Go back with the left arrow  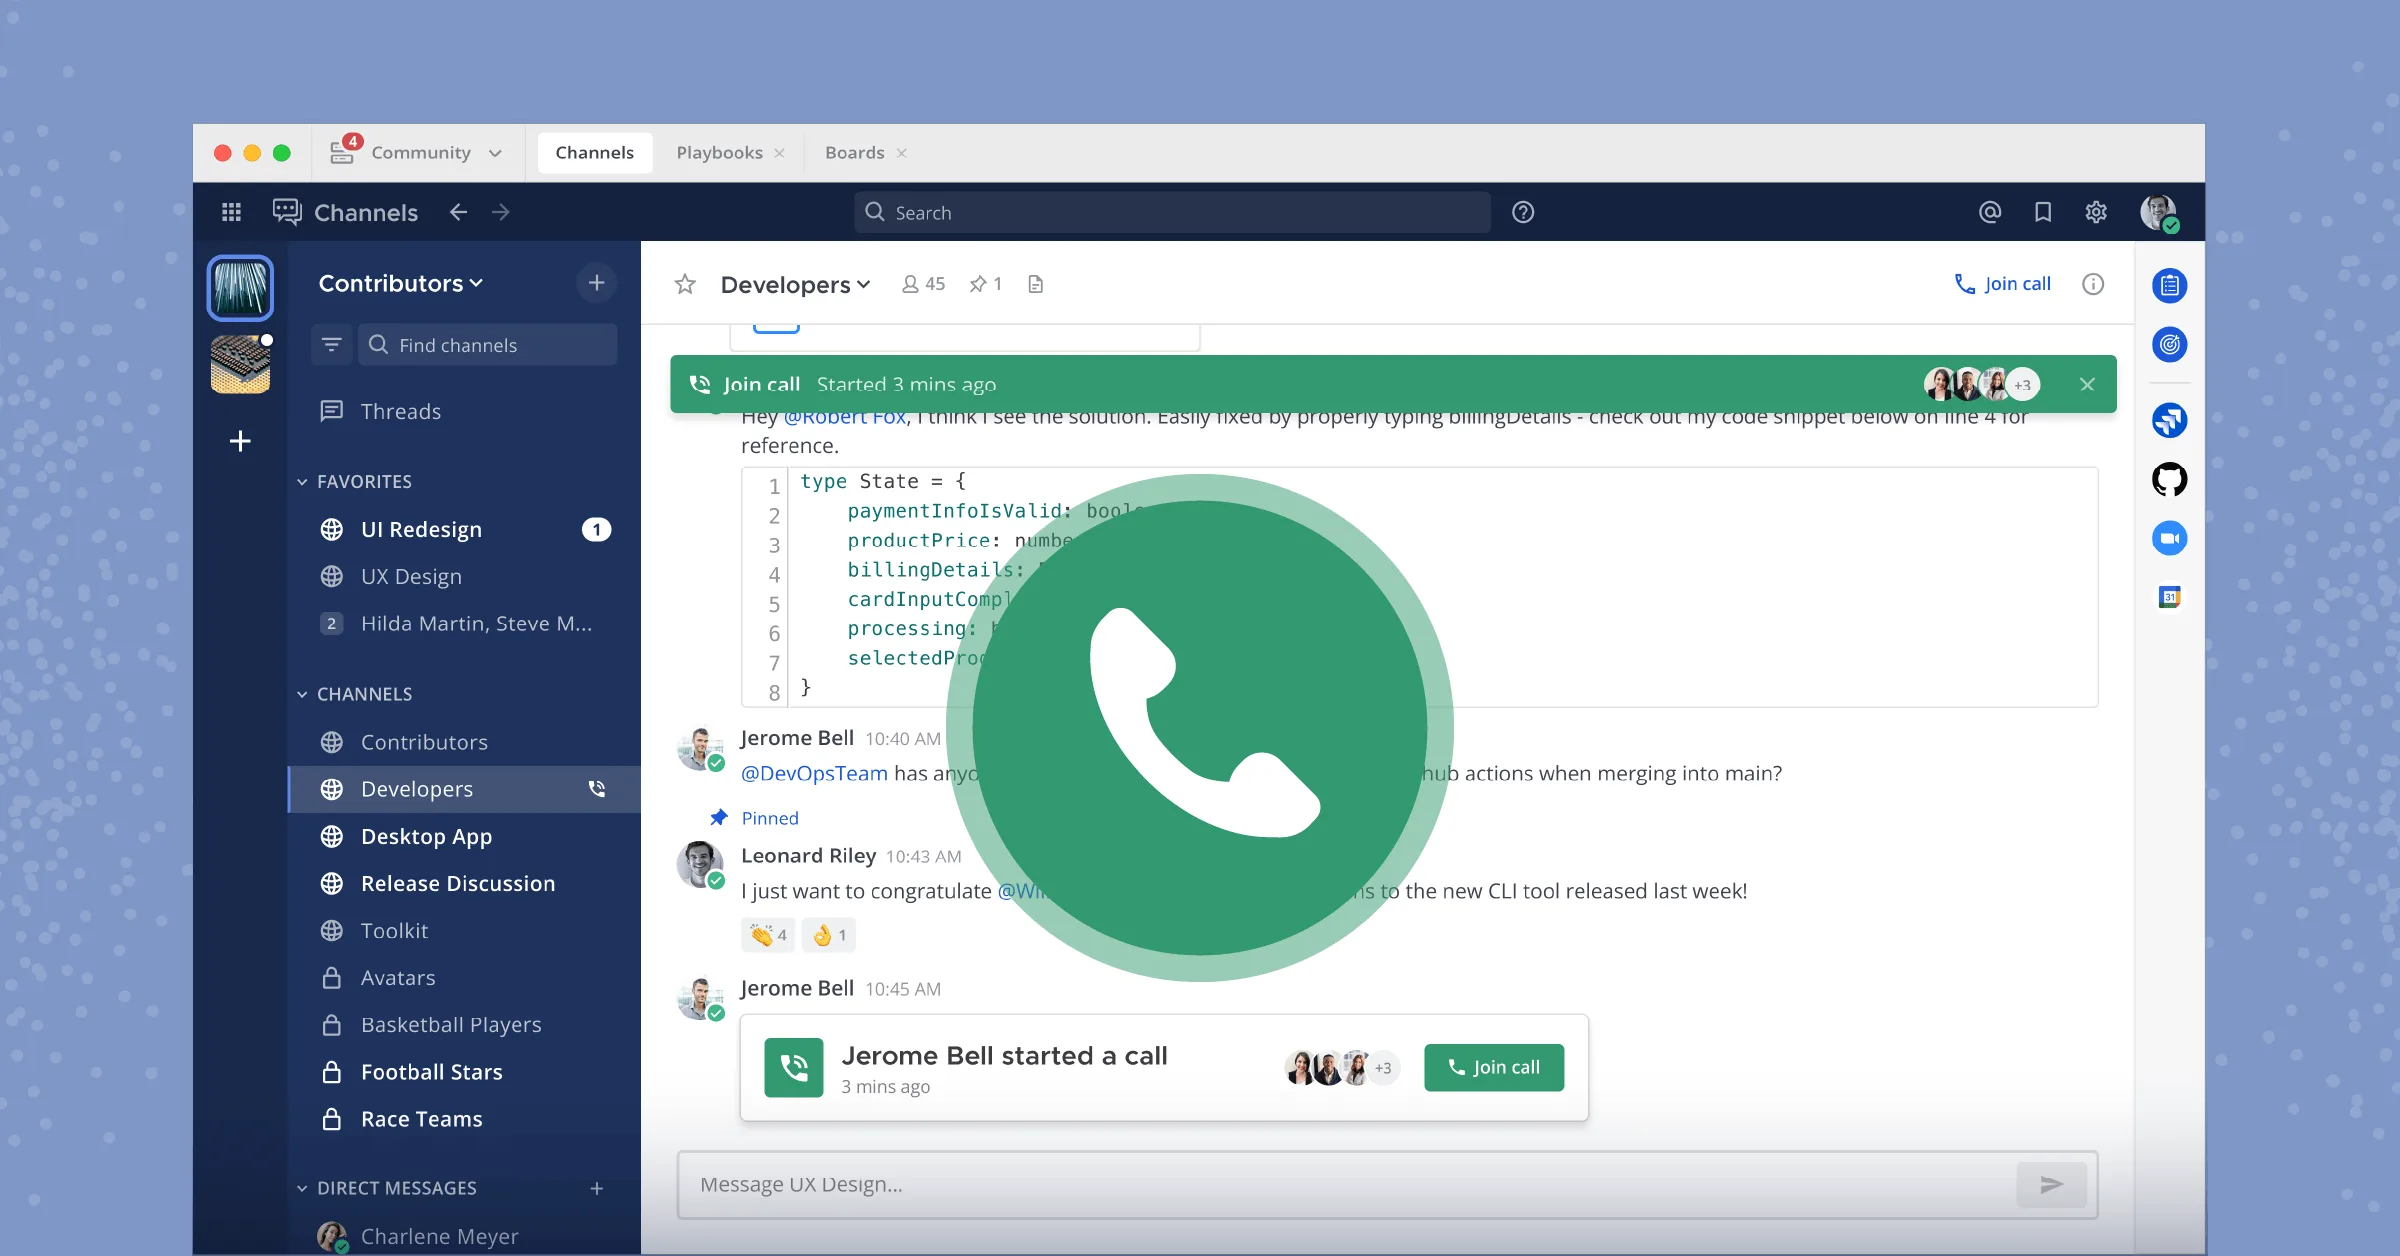(458, 212)
